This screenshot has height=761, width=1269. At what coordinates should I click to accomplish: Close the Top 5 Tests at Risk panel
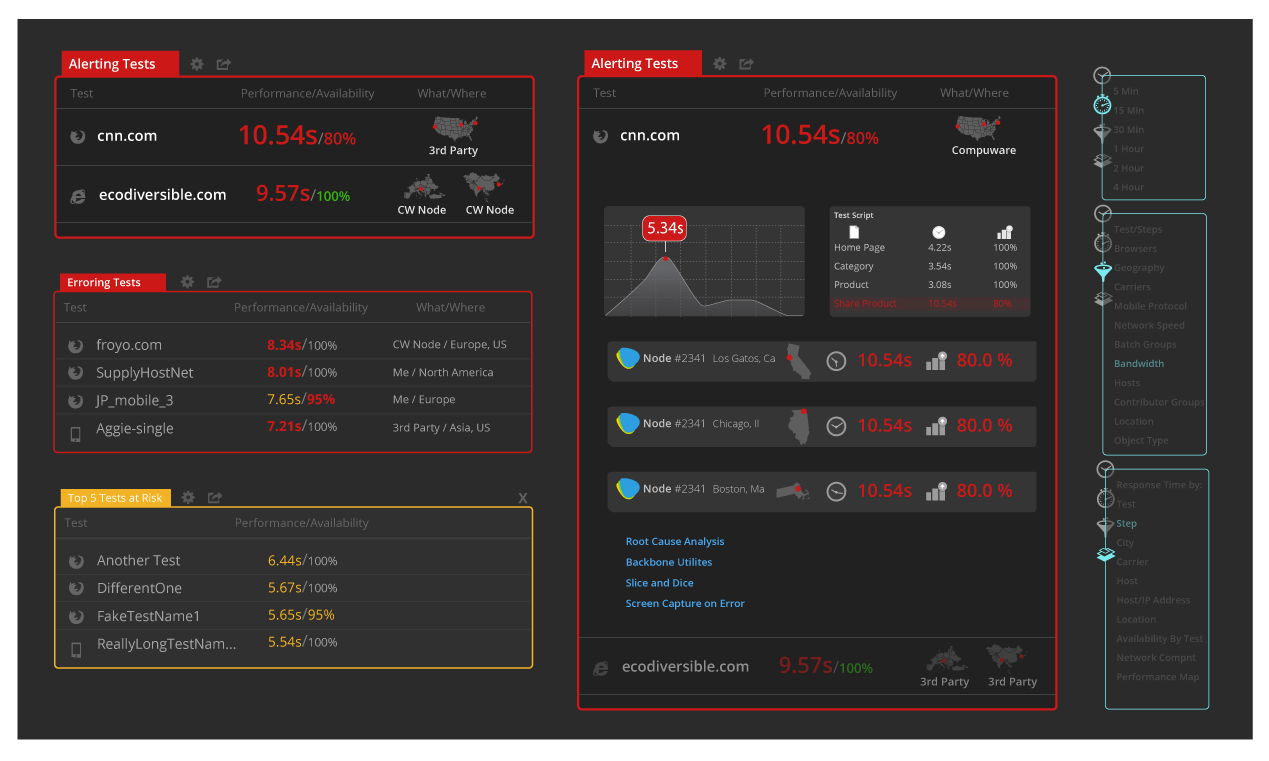tap(522, 498)
